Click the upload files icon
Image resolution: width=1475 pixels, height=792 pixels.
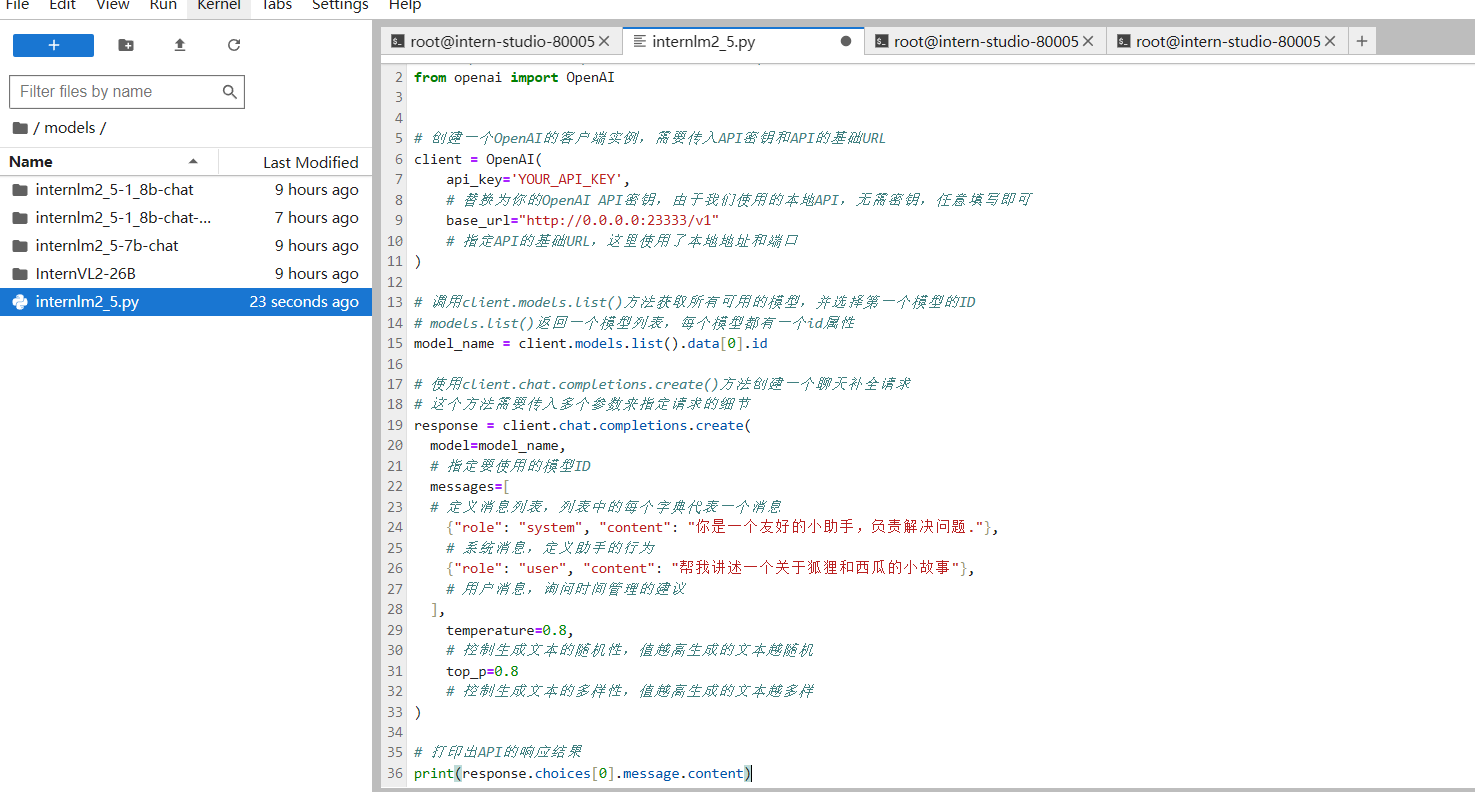tap(180, 45)
